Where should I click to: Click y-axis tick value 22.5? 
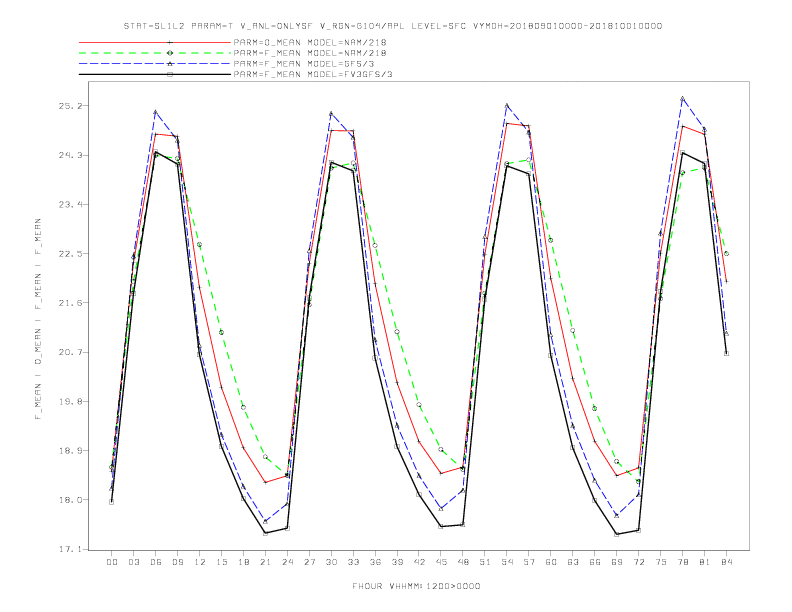tap(70, 253)
